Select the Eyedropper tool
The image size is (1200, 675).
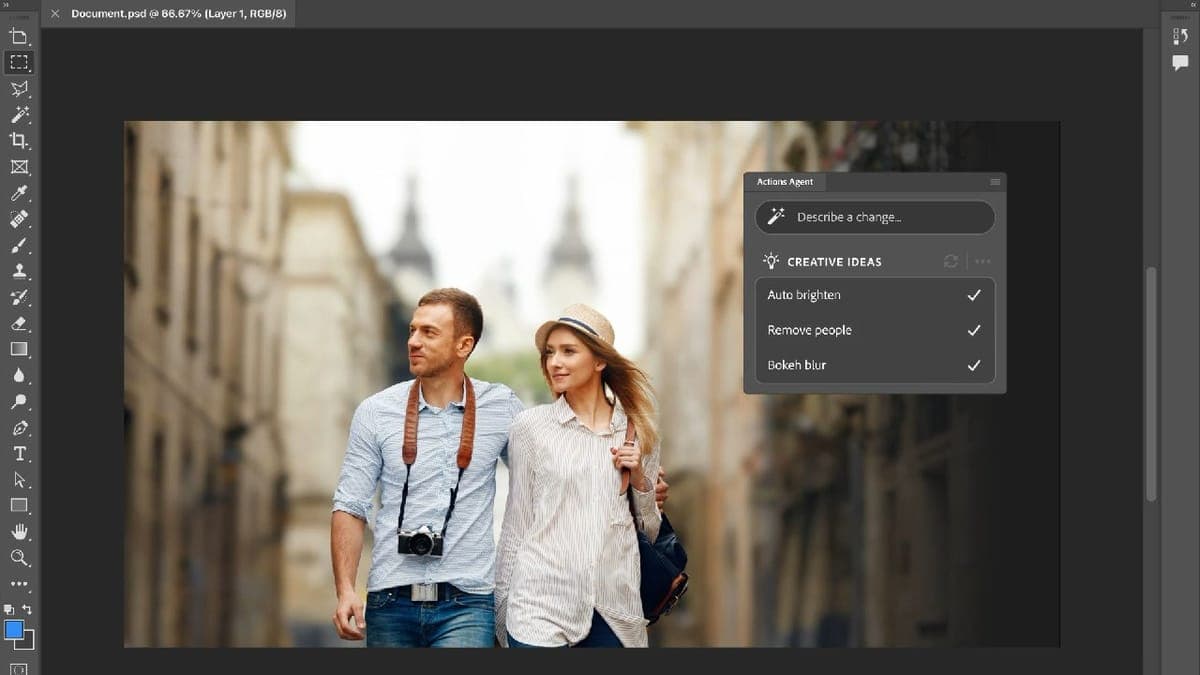coord(20,194)
